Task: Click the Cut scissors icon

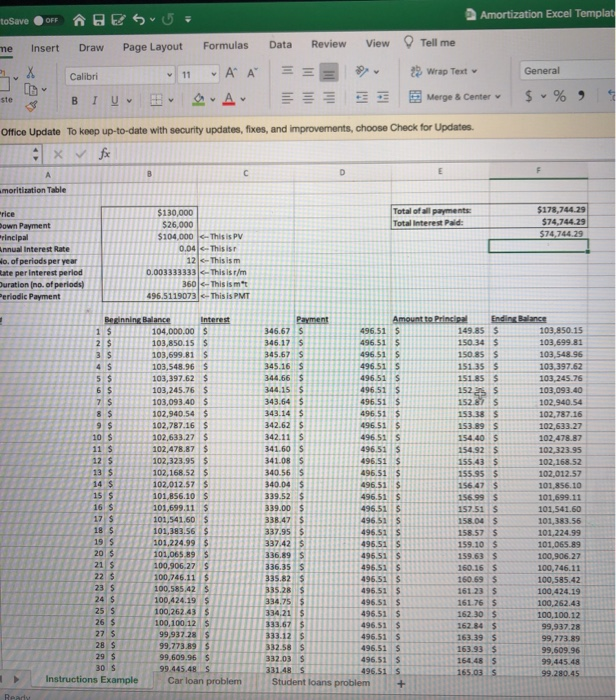Action: tap(30, 72)
